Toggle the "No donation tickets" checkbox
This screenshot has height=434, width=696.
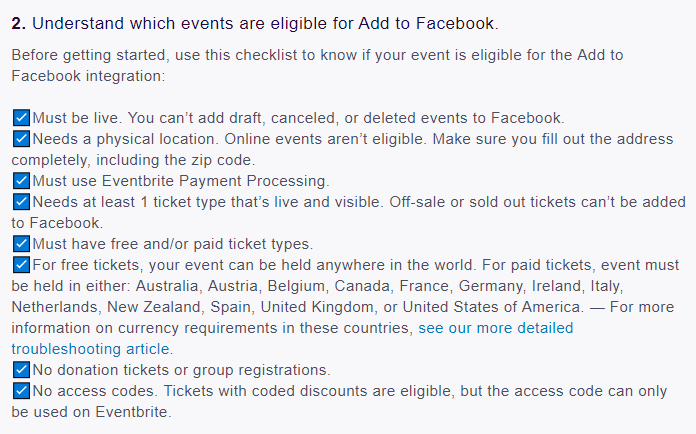pyautogui.click(x=21, y=370)
